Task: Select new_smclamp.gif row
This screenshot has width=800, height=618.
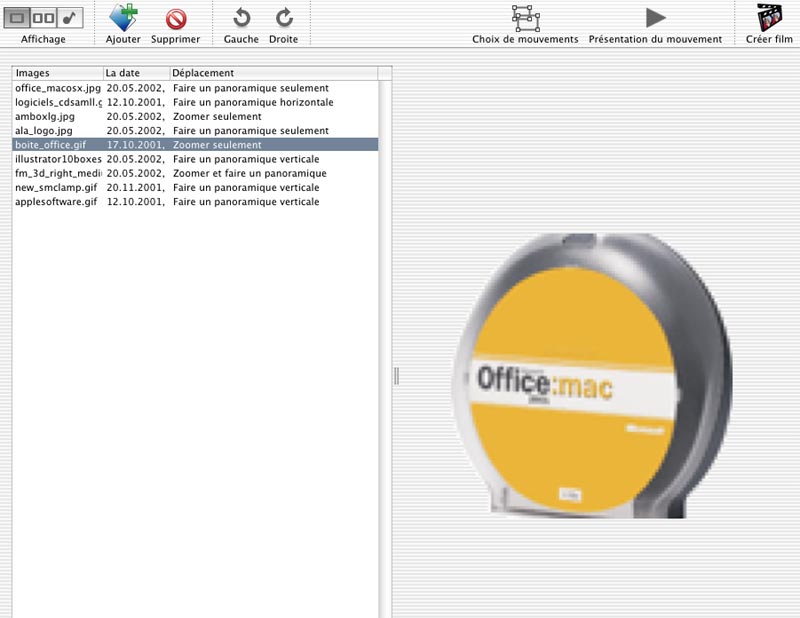Action: pyautogui.click(x=195, y=187)
